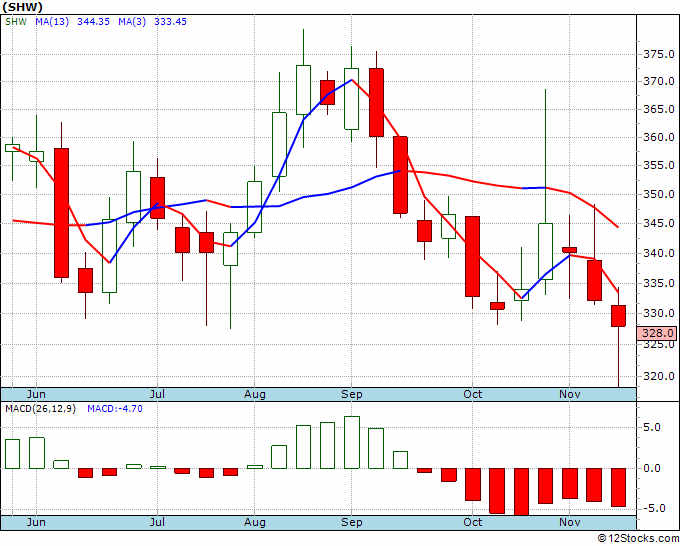Click the "340.0" price axis label
Viewport: 680px width, 546px height.
pyautogui.click(x=658, y=253)
